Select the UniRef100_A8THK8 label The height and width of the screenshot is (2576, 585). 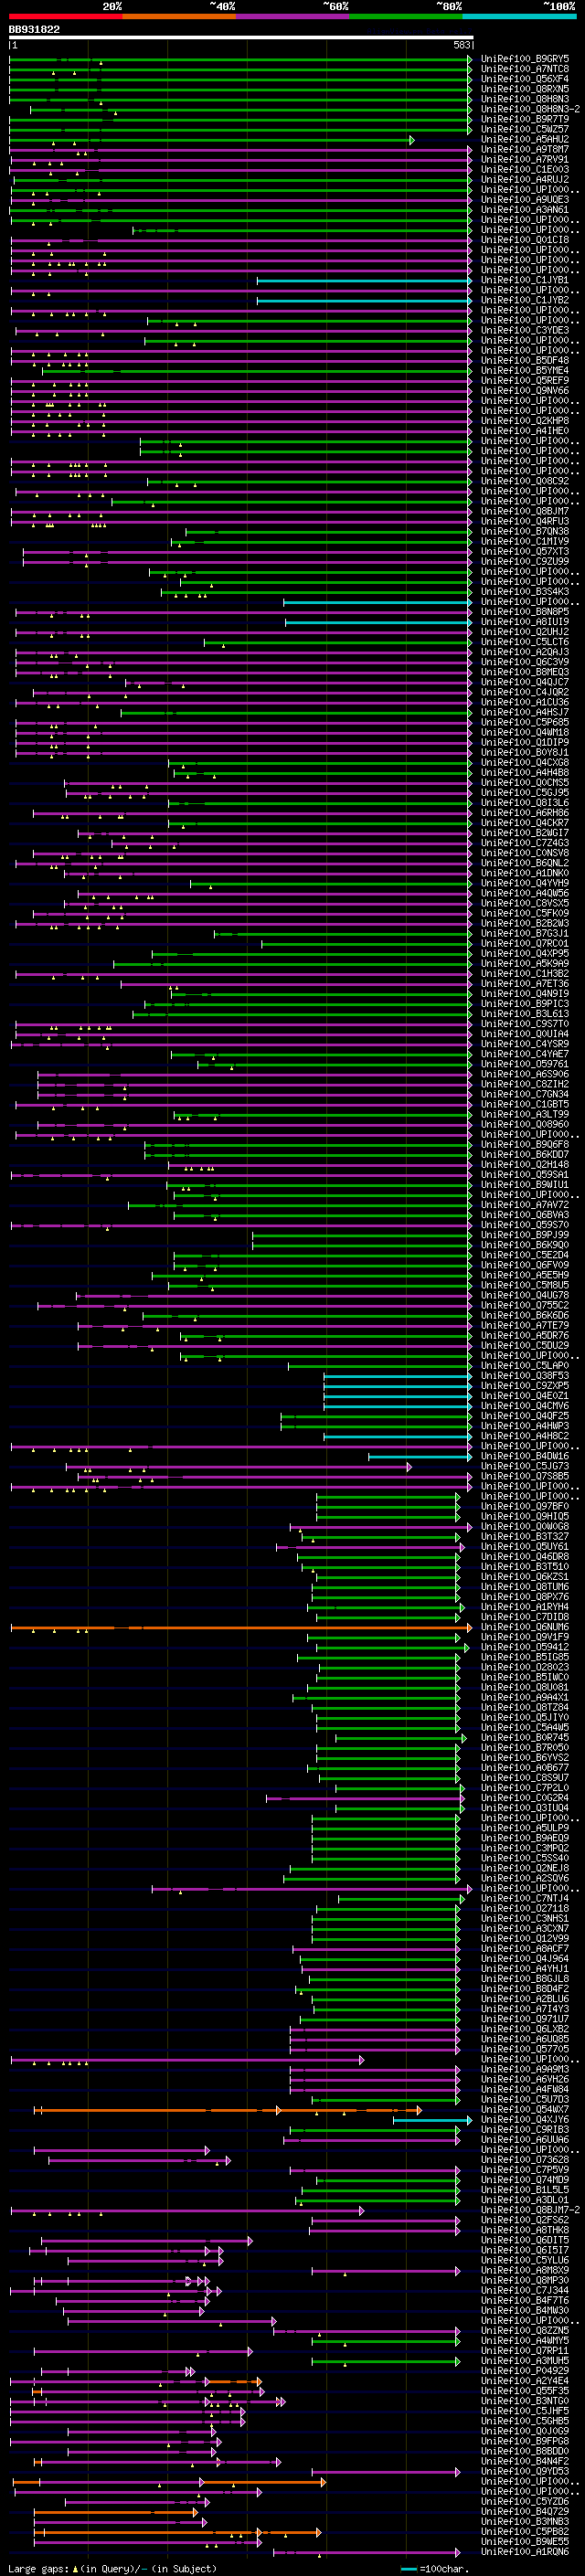(x=525, y=2230)
